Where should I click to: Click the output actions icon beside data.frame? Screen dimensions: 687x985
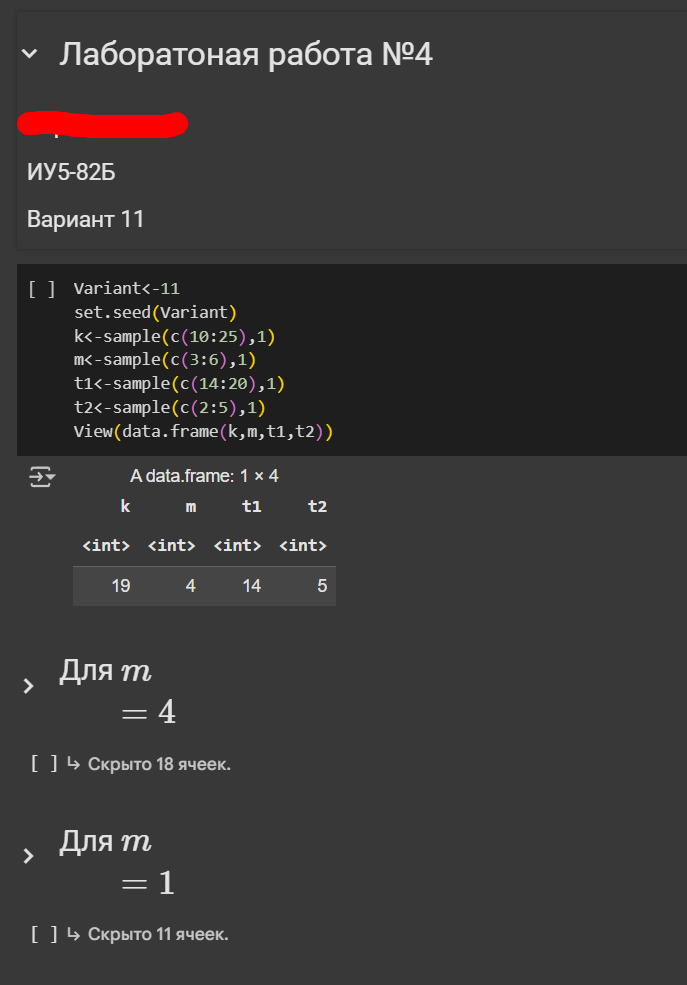(42, 477)
